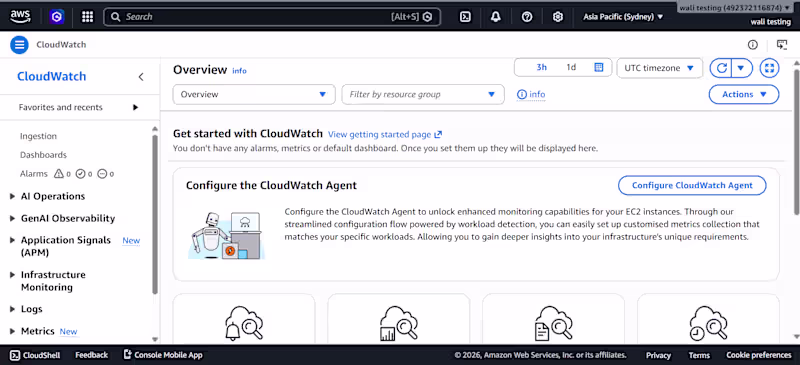Click the cloud alarm bell card icon
The width and height of the screenshot is (800, 365).
(x=244, y=323)
